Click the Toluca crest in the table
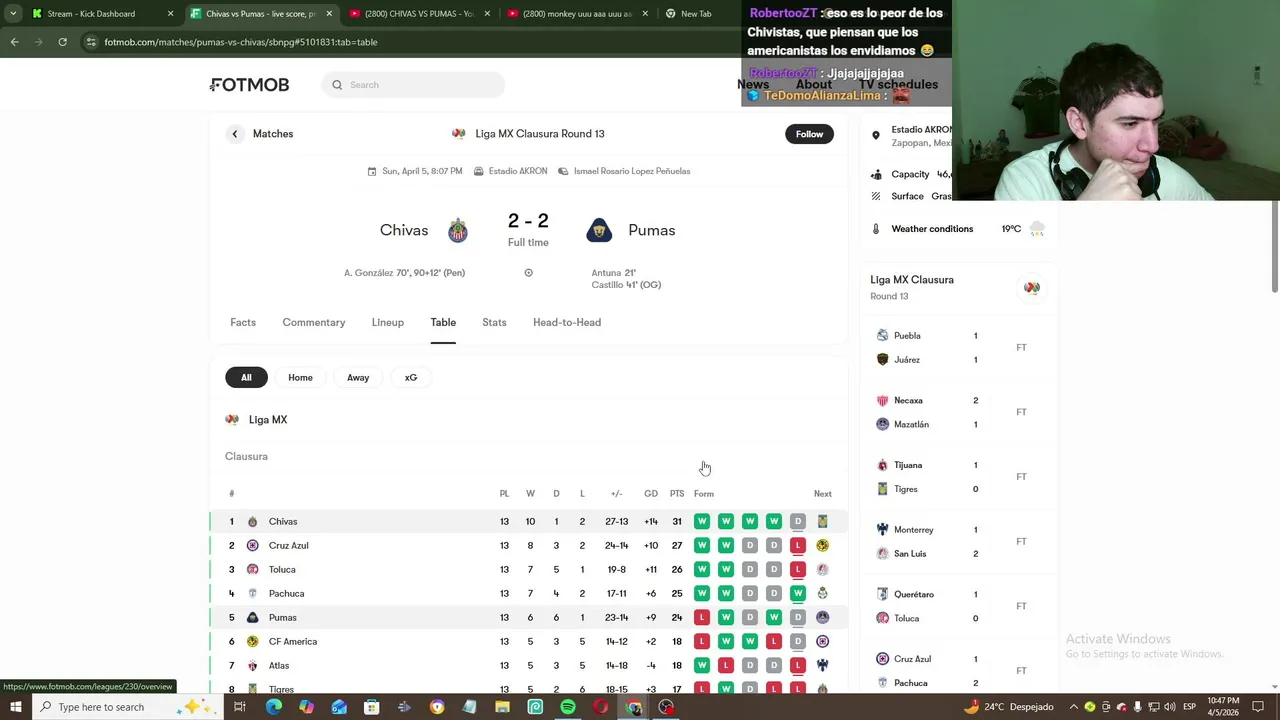The image size is (1280, 720). (x=252, y=569)
